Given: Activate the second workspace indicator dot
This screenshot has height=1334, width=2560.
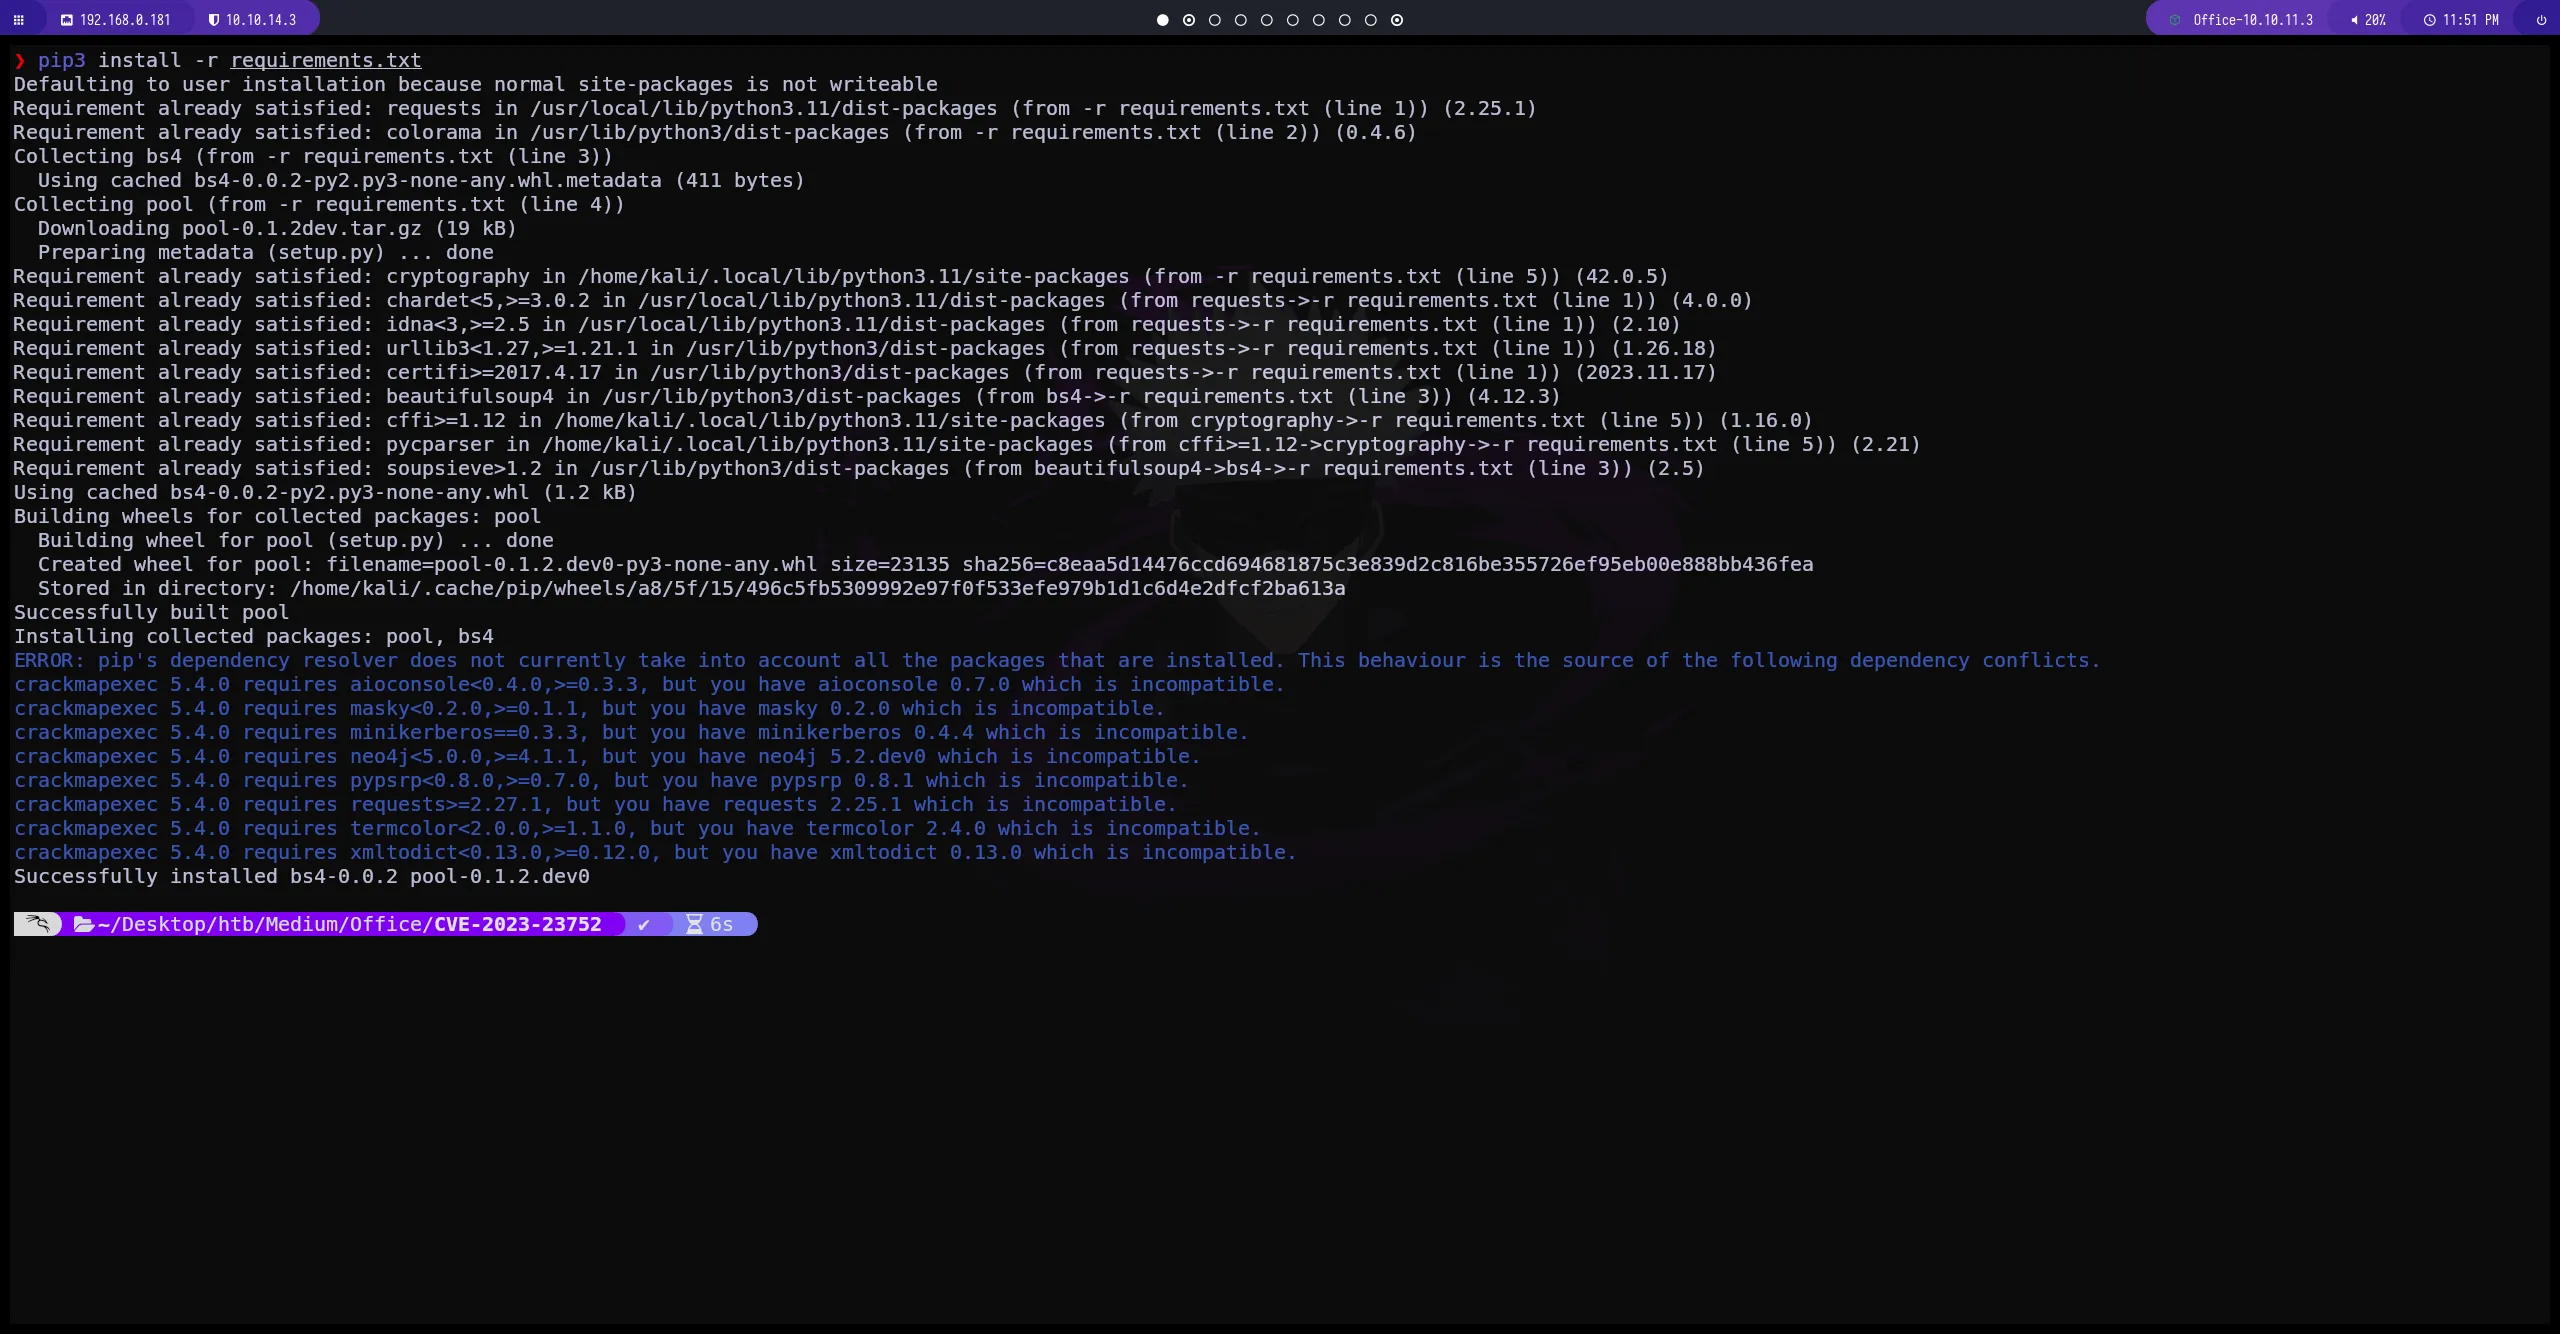Looking at the screenshot, I should tap(1189, 20).
